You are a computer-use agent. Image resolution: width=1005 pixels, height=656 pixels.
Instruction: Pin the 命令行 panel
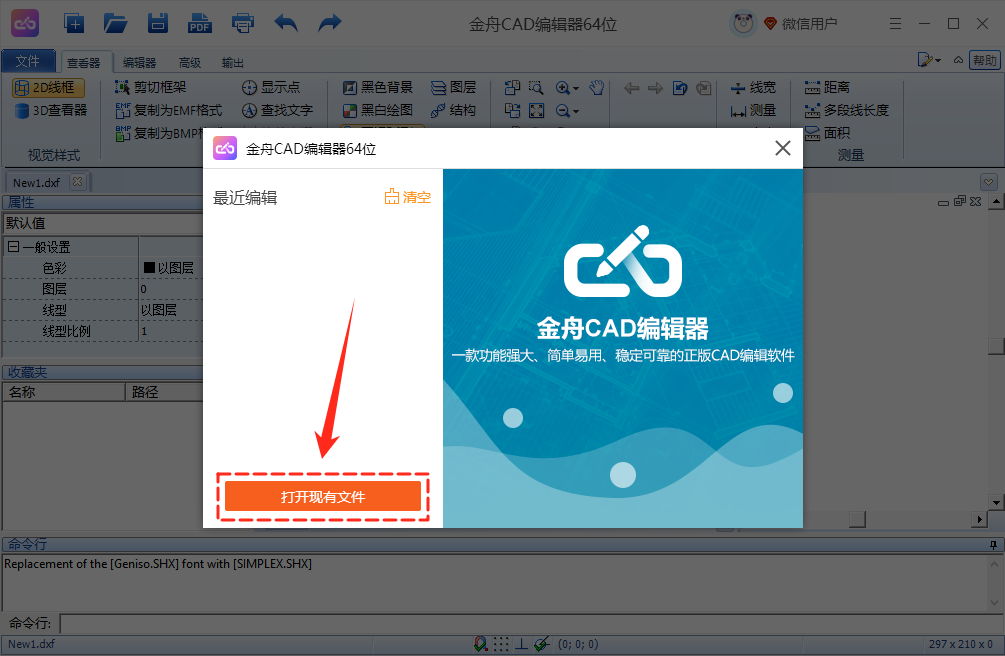[x=993, y=544]
